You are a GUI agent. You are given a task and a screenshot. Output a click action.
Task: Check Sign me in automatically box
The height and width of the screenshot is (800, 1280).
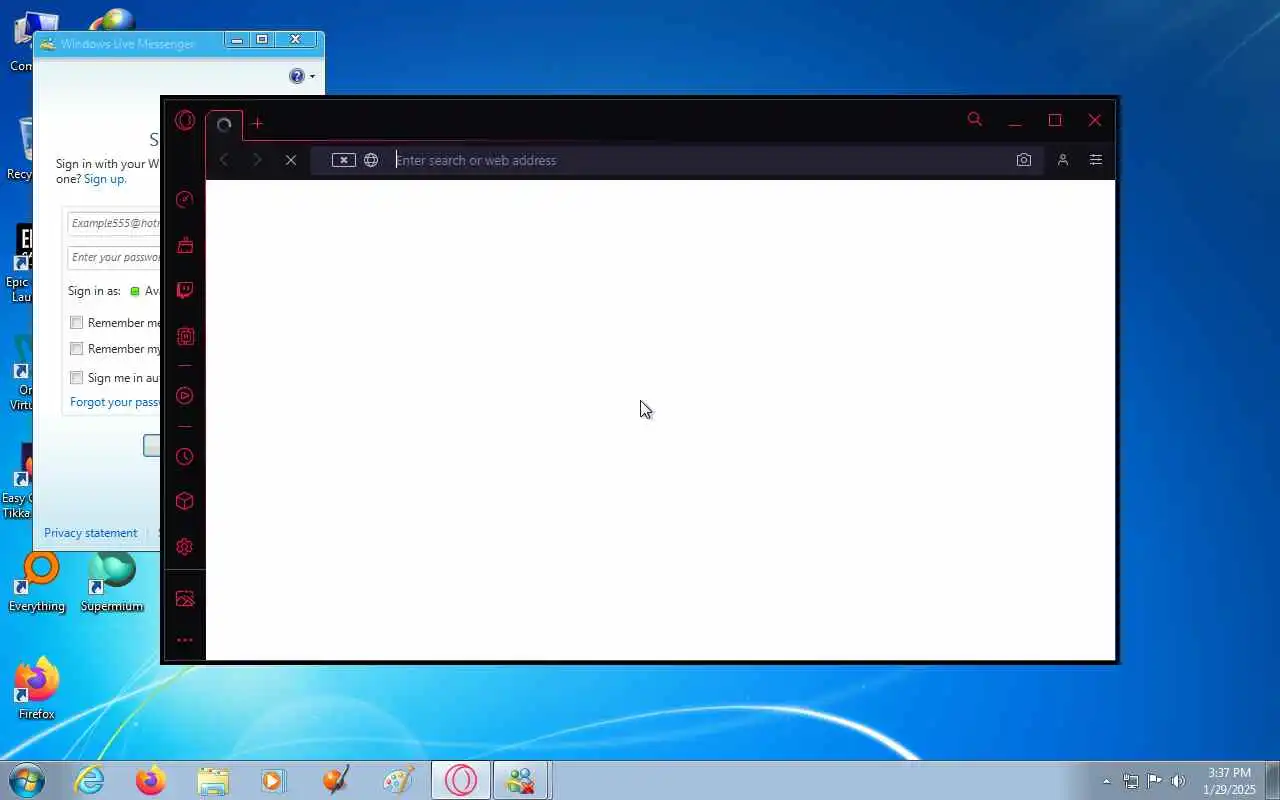click(x=76, y=378)
